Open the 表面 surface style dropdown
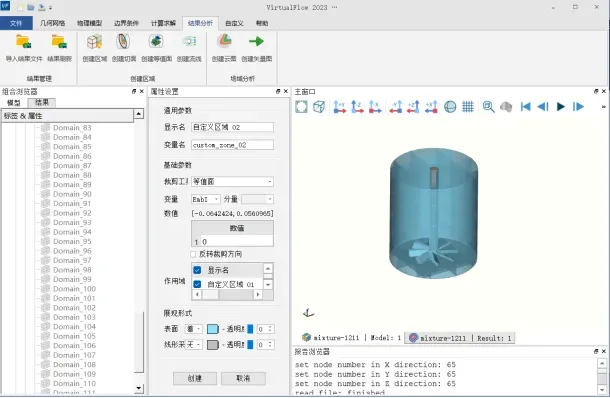Image resolution: width=610 pixels, height=398 pixels. point(193,329)
